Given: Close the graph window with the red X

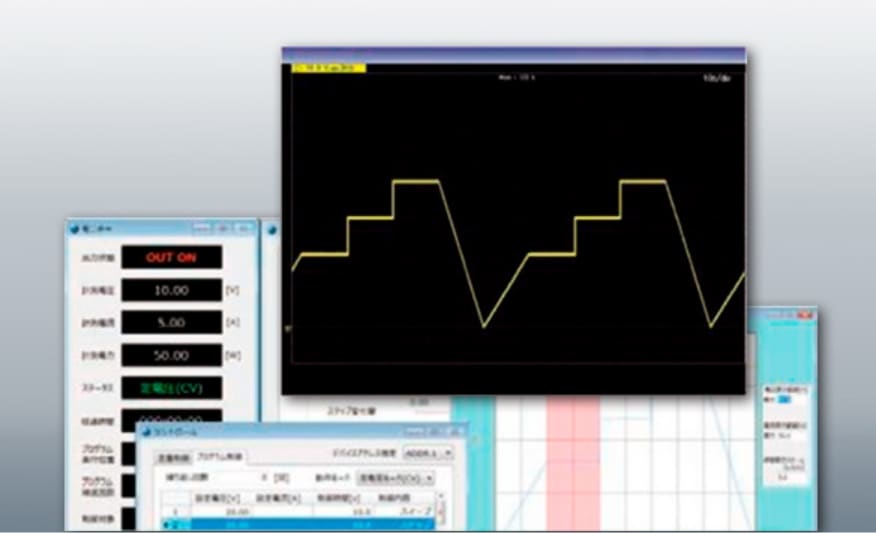Looking at the screenshot, I should [x=804, y=316].
